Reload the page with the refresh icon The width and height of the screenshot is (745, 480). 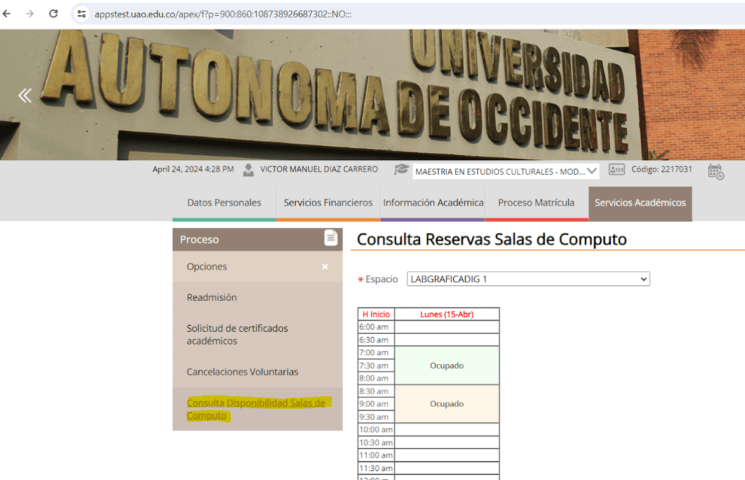53,14
